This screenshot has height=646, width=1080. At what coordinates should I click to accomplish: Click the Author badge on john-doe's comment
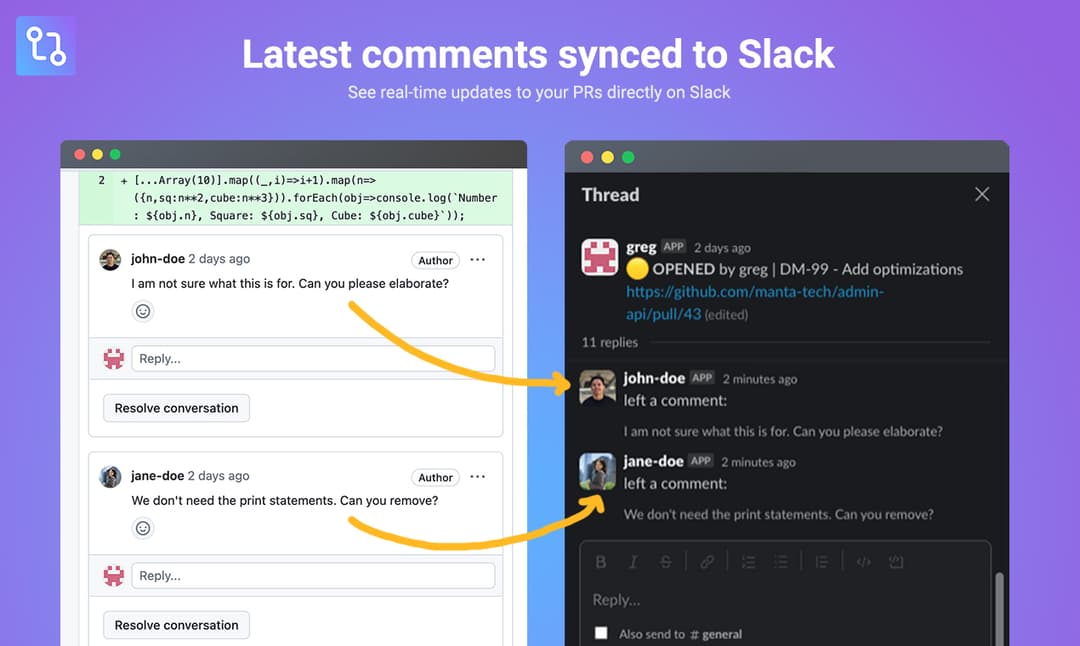pos(435,260)
